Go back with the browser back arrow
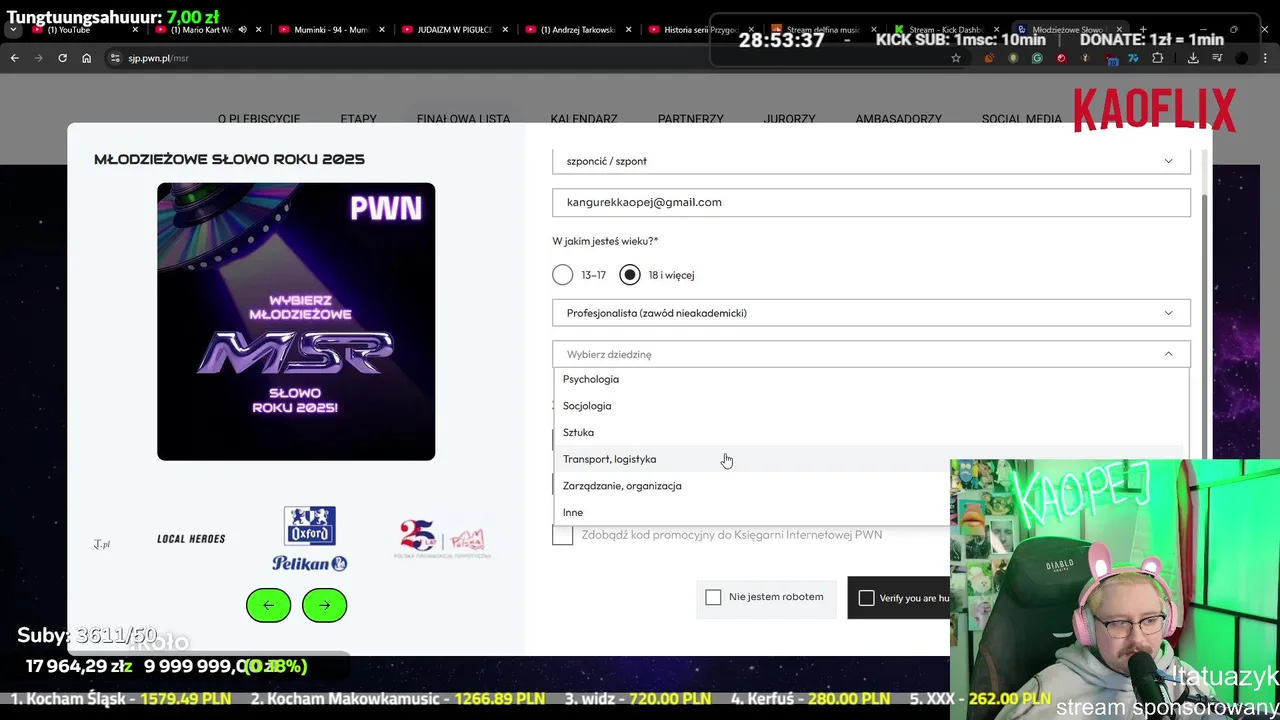The height and width of the screenshot is (720, 1280). [14, 58]
